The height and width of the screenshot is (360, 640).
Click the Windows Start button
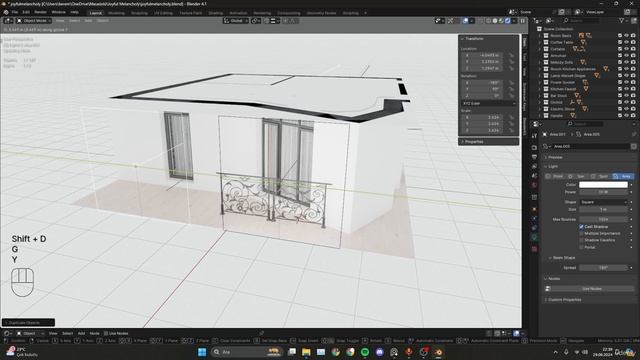click(202, 352)
